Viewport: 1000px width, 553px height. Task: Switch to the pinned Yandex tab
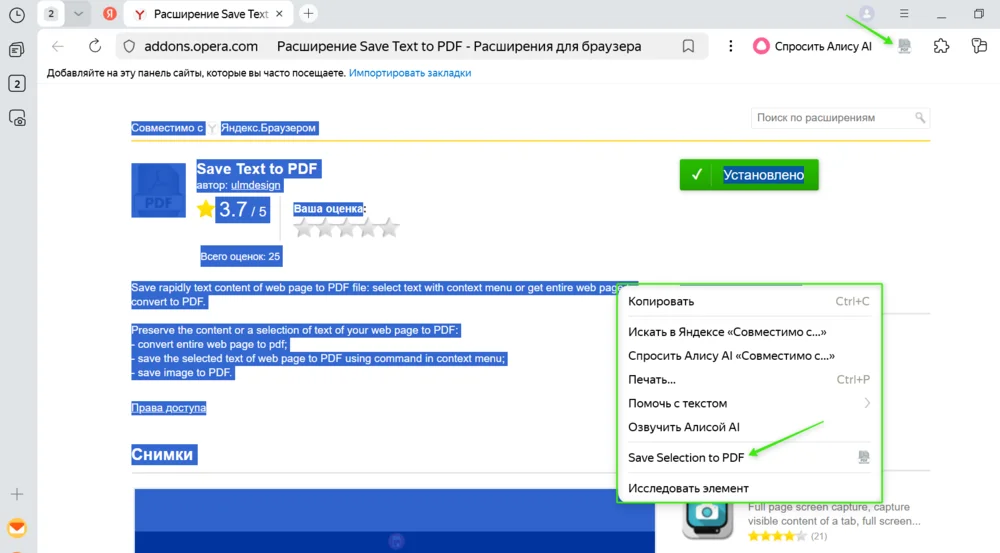click(110, 13)
